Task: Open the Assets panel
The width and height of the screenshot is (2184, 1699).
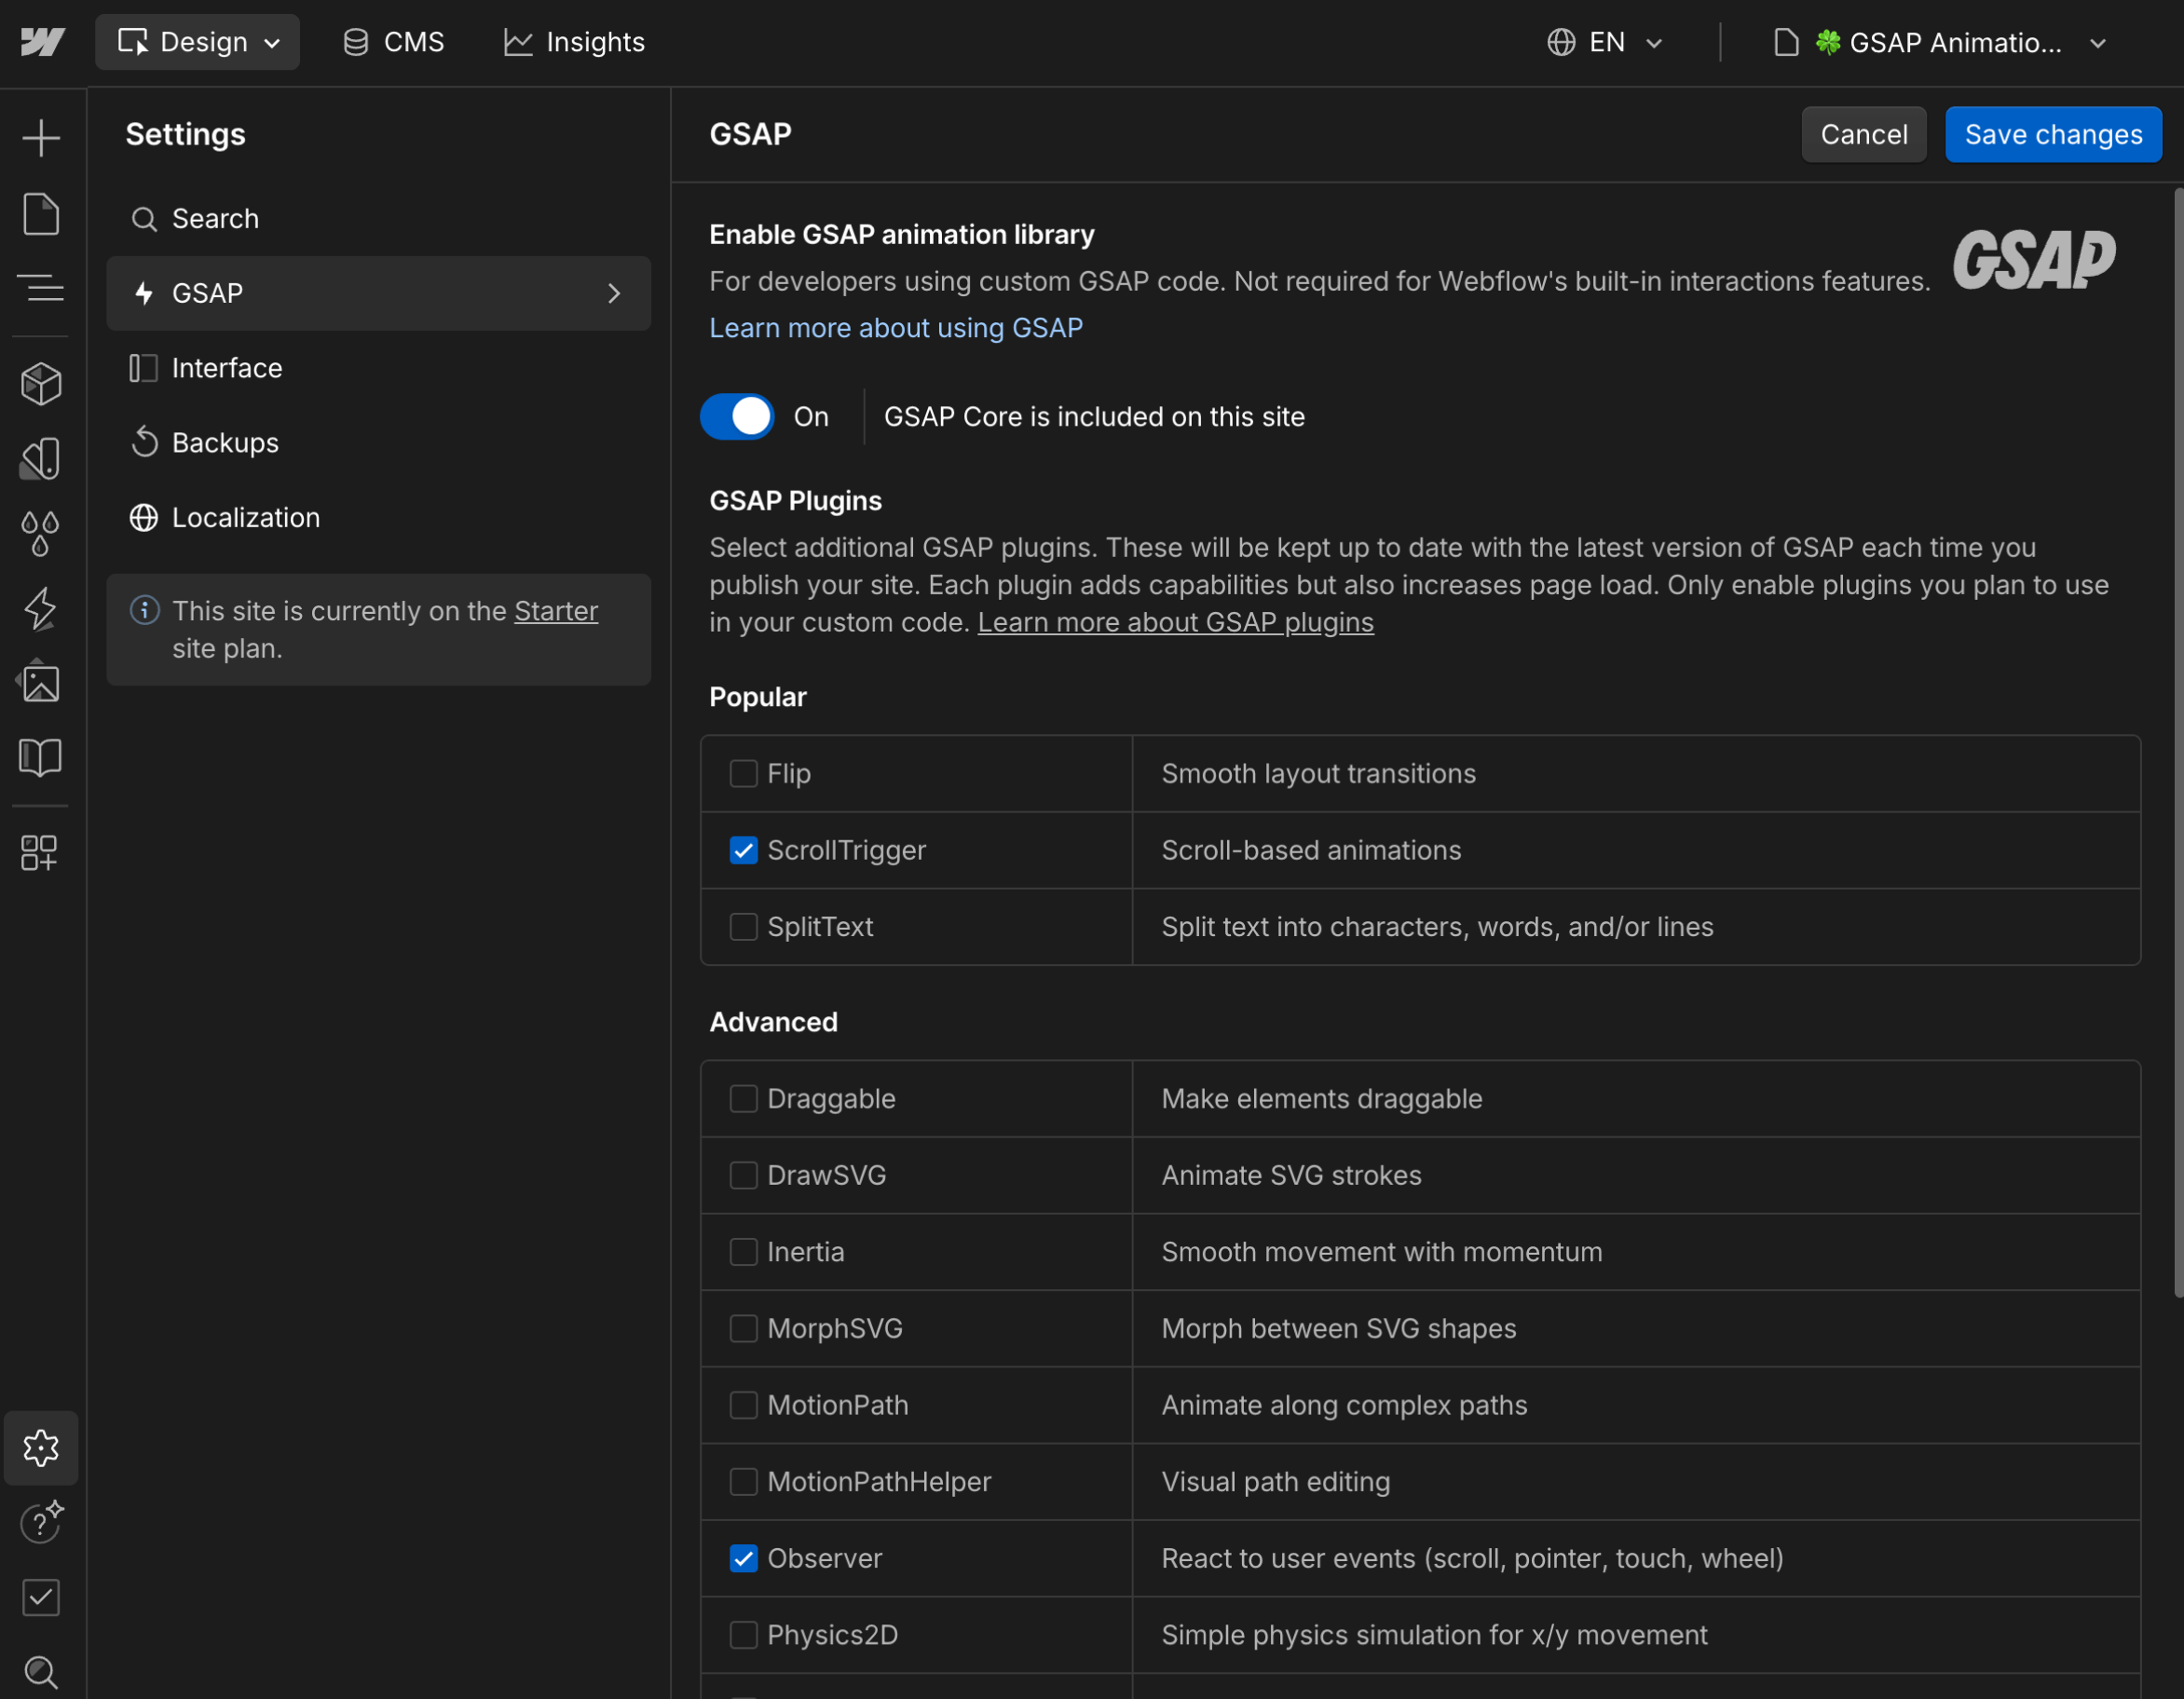Action: 41,682
